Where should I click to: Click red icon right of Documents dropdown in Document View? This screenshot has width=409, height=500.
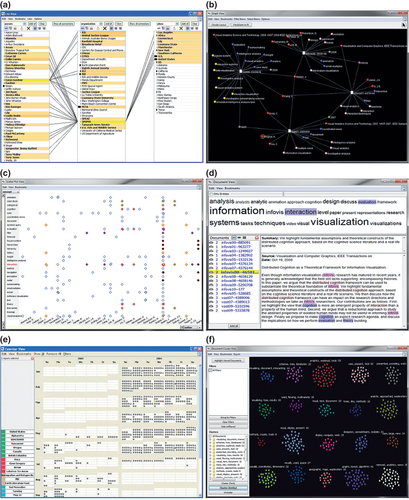pos(257,238)
